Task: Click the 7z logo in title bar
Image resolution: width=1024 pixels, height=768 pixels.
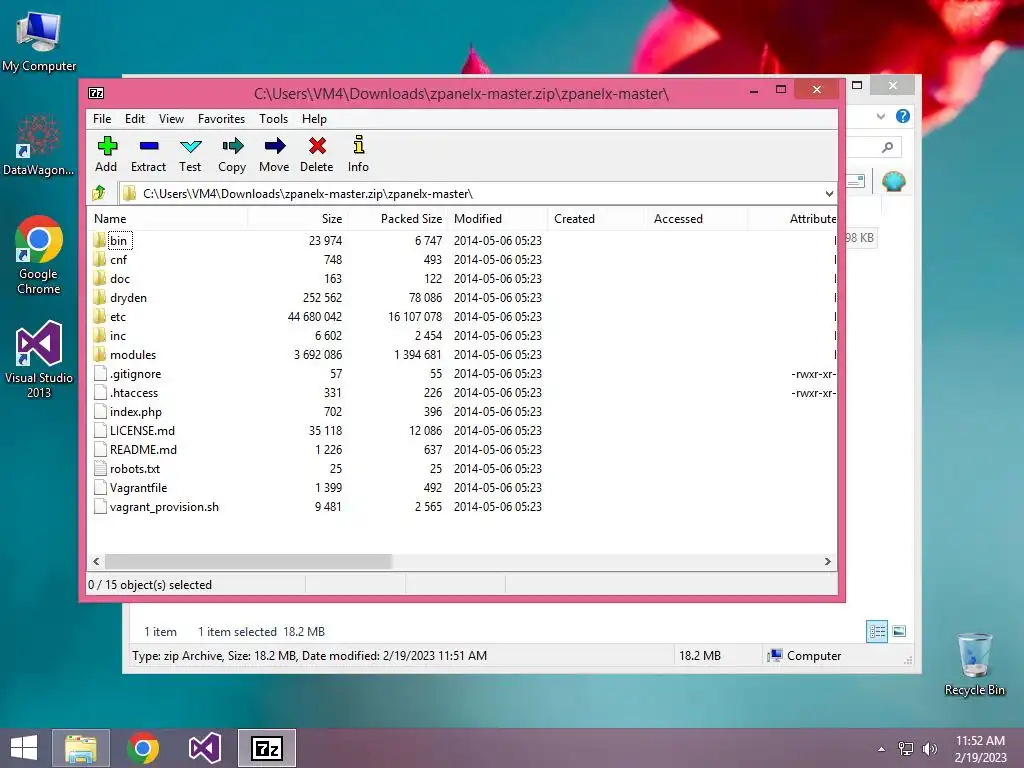Action: click(96, 93)
